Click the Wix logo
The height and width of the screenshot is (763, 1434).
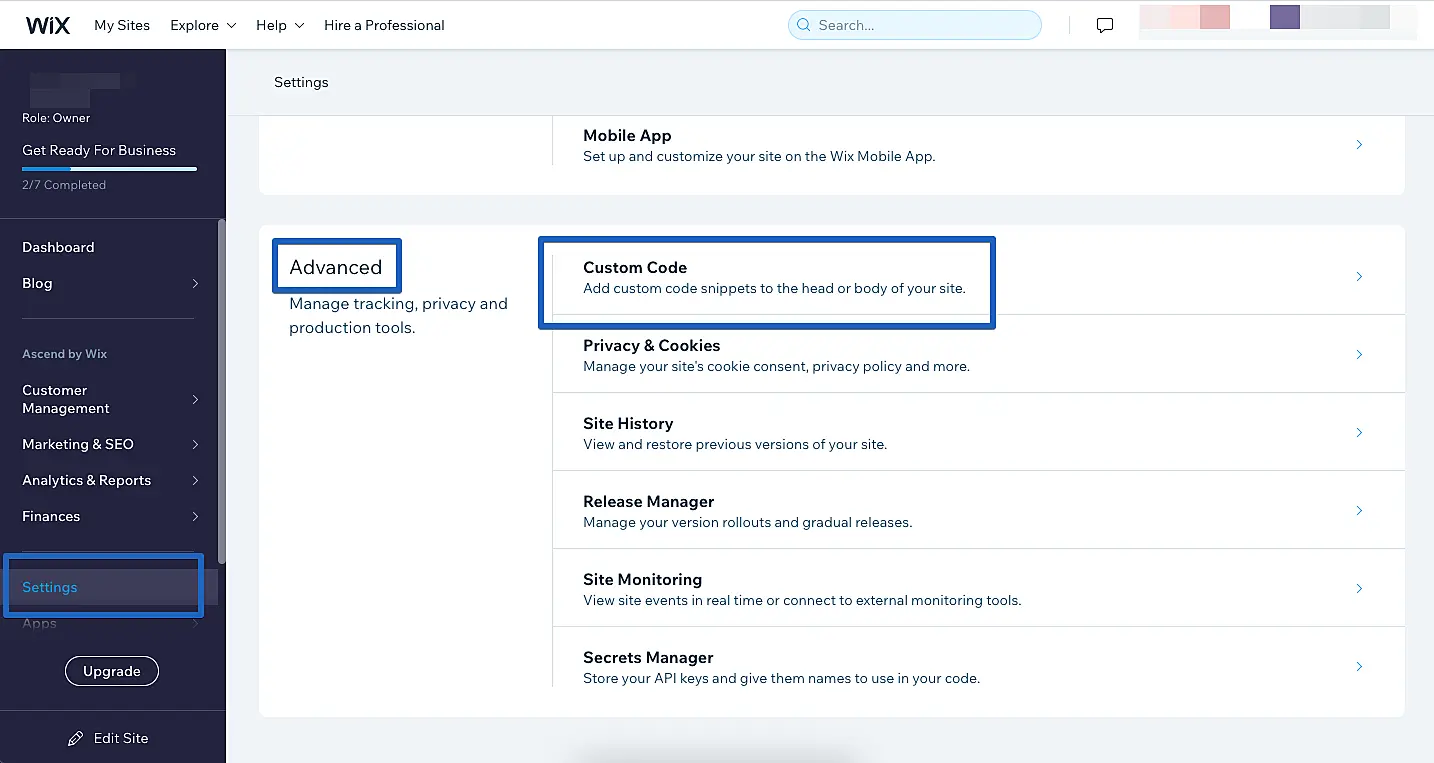pyautogui.click(x=47, y=25)
